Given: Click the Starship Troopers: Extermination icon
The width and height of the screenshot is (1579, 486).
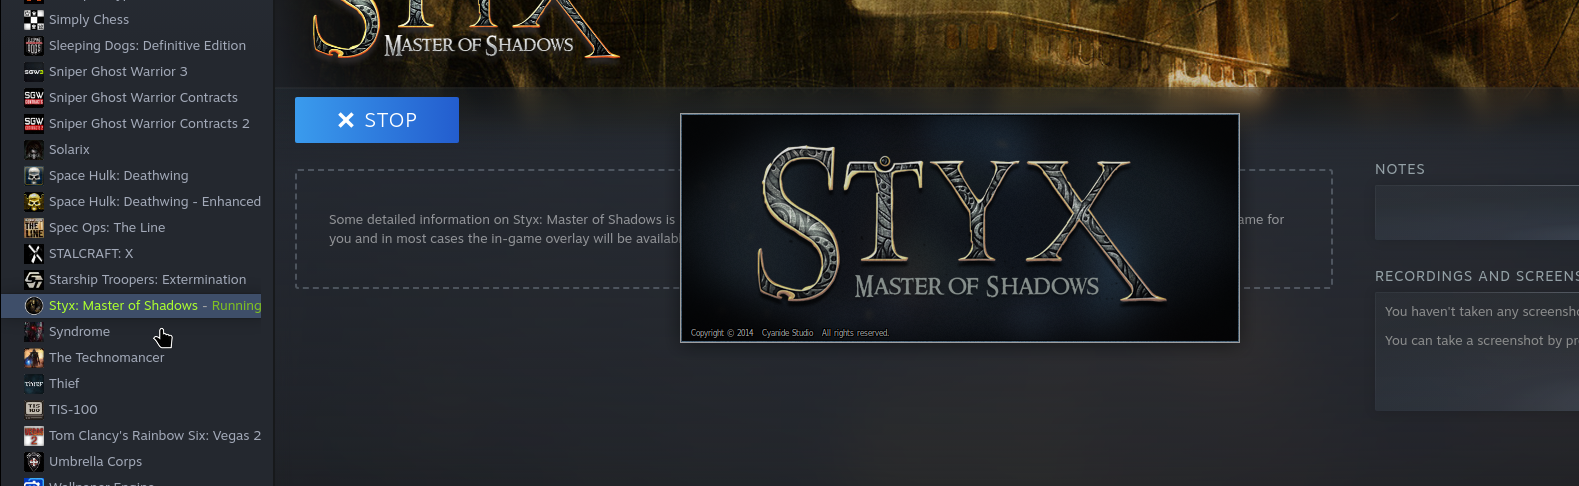Looking at the screenshot, I should [x=34, y=279].
